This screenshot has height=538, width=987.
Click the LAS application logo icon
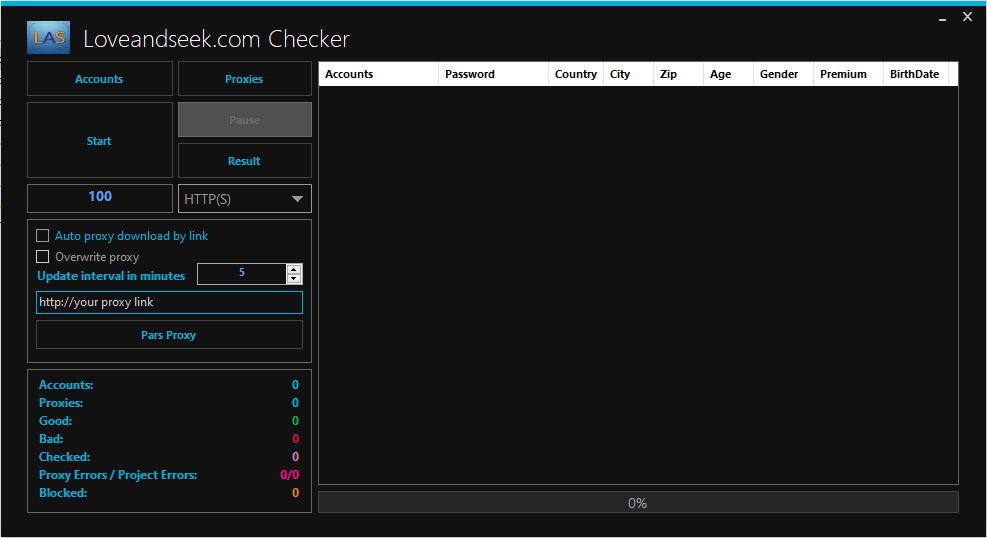pyautogui.click(x=48, y=38)
